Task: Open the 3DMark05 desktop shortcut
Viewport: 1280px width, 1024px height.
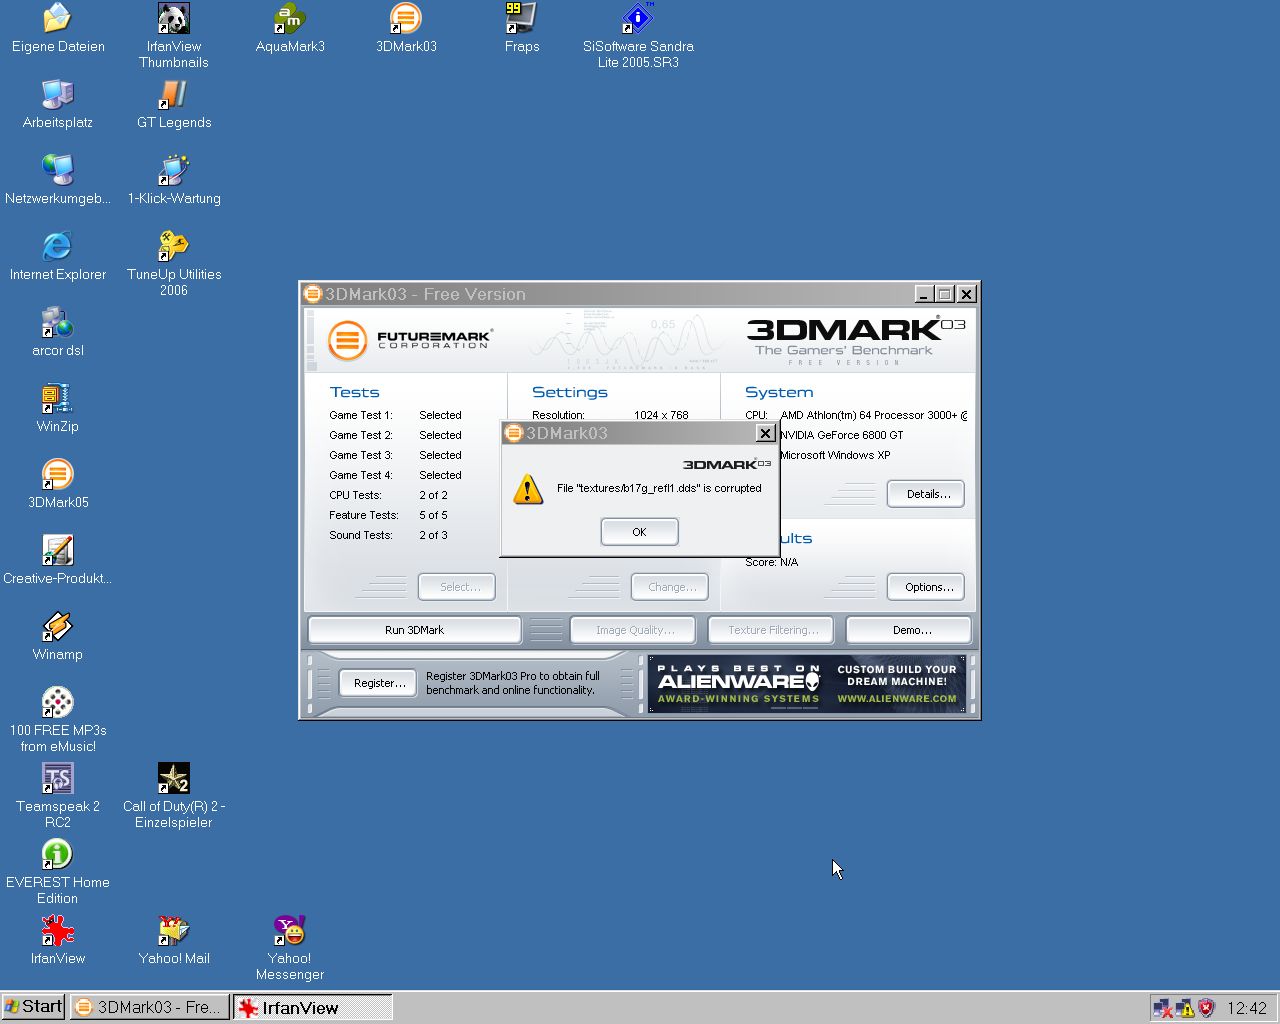Action: (x=58, y=484)
